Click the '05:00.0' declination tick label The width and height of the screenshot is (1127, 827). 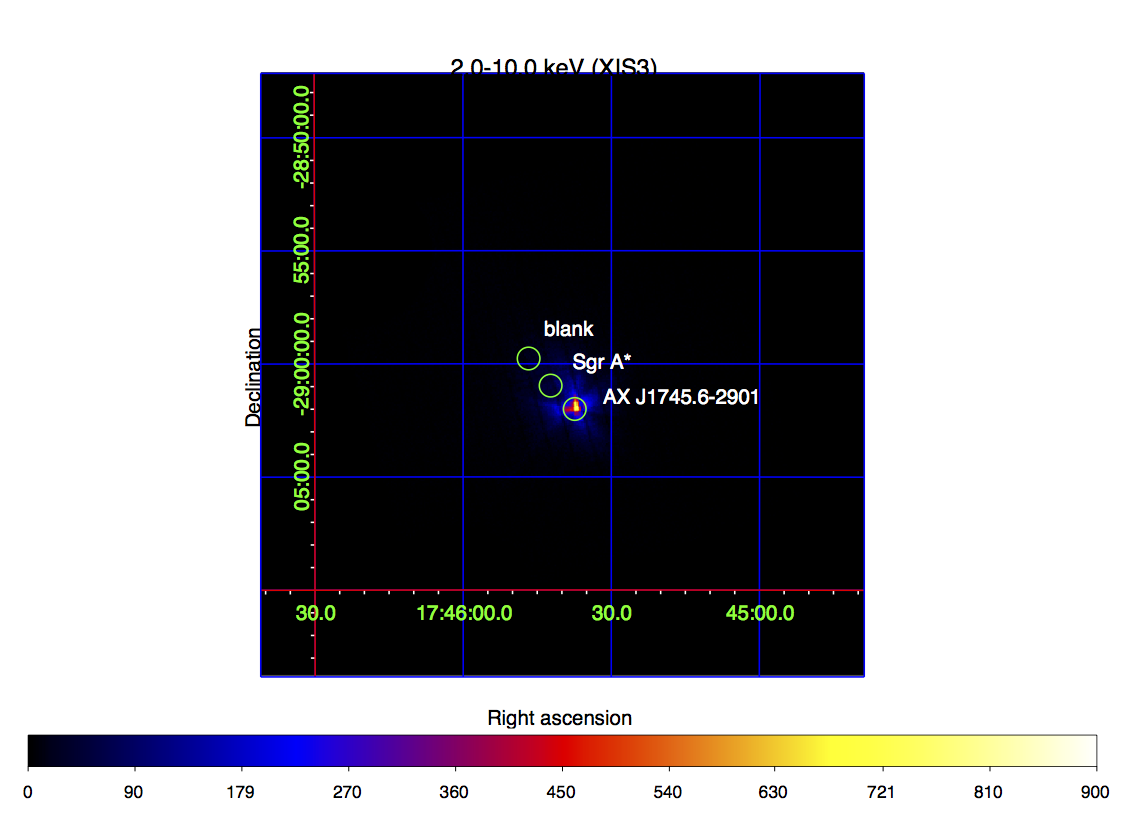click(x=302, y=476)
